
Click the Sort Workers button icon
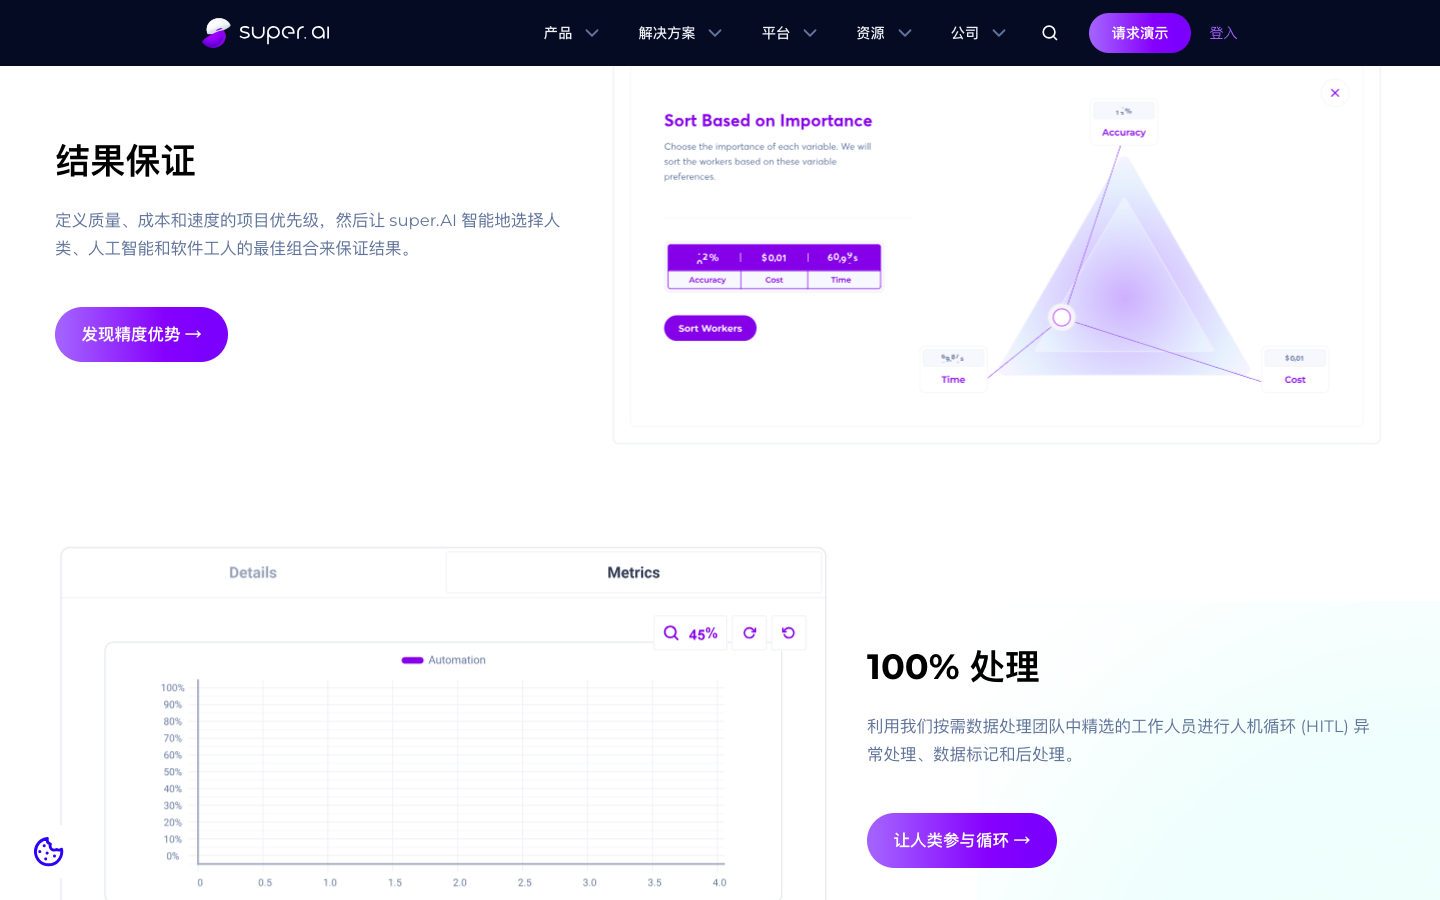point(710,328)
